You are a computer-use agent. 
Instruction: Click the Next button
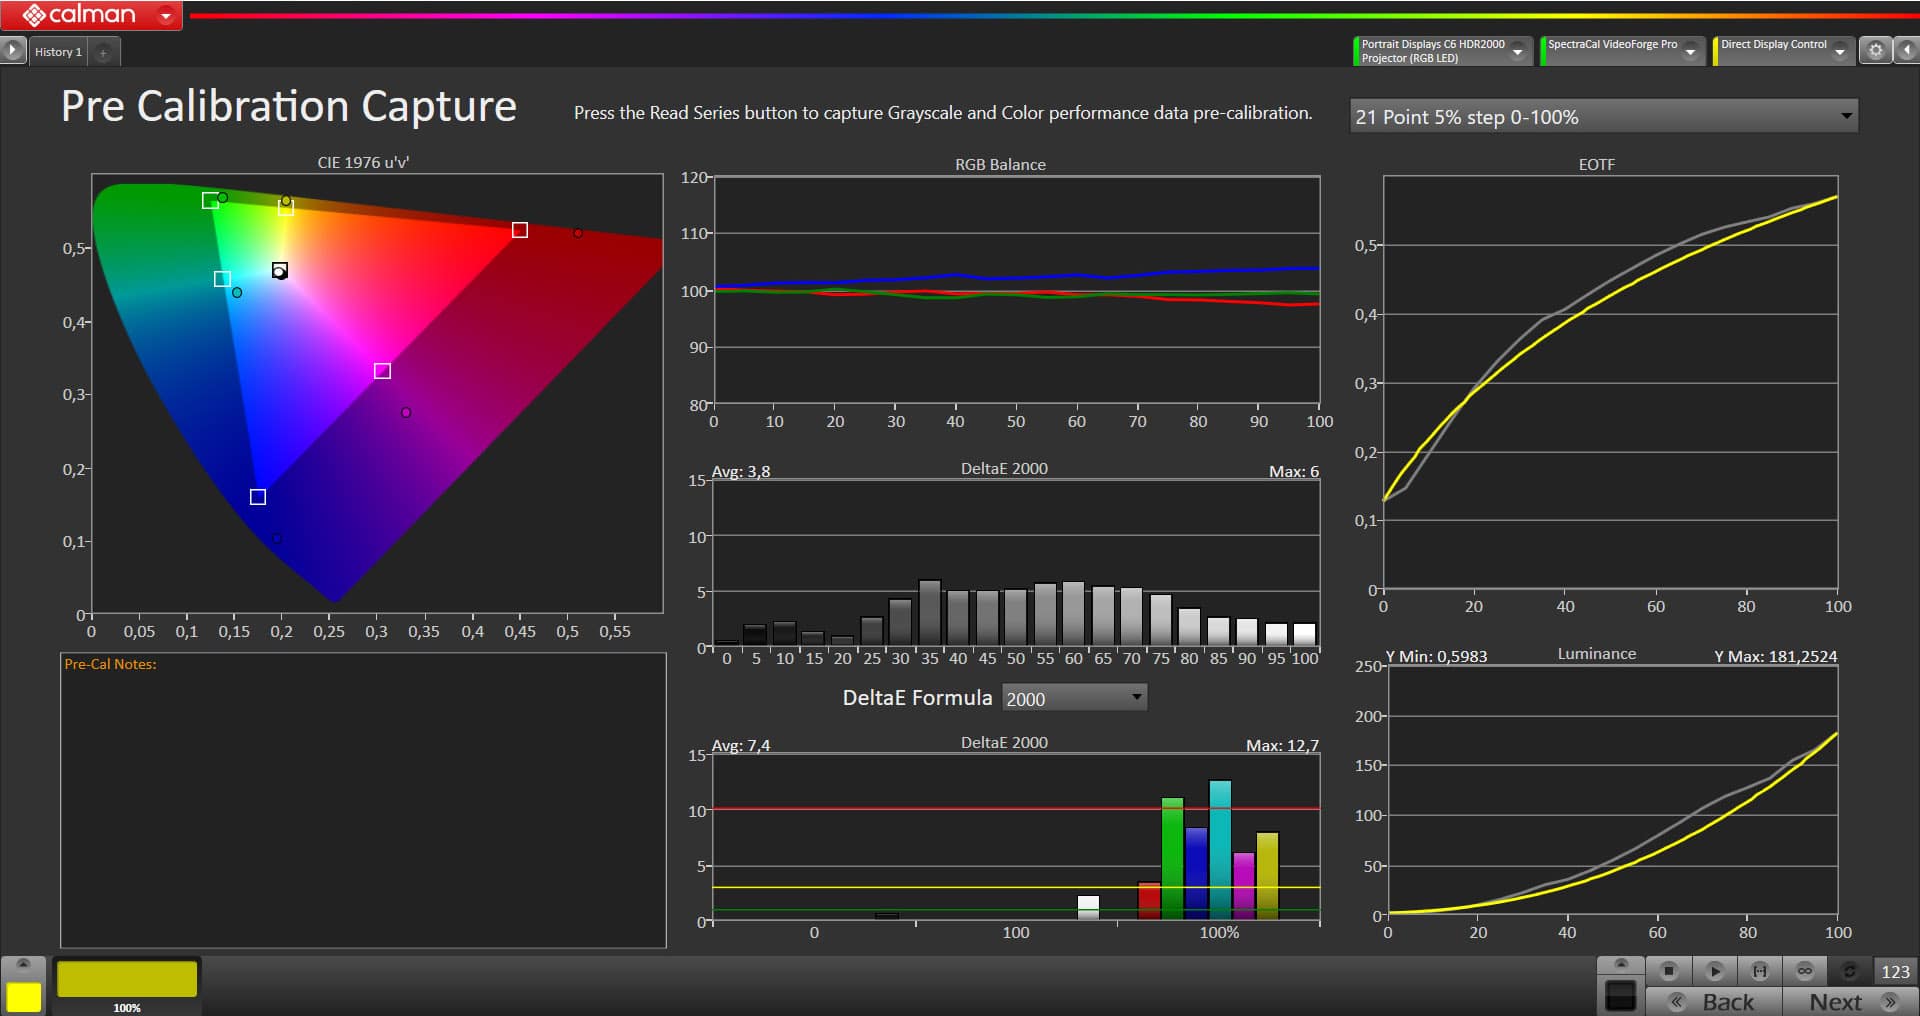1850,1002
